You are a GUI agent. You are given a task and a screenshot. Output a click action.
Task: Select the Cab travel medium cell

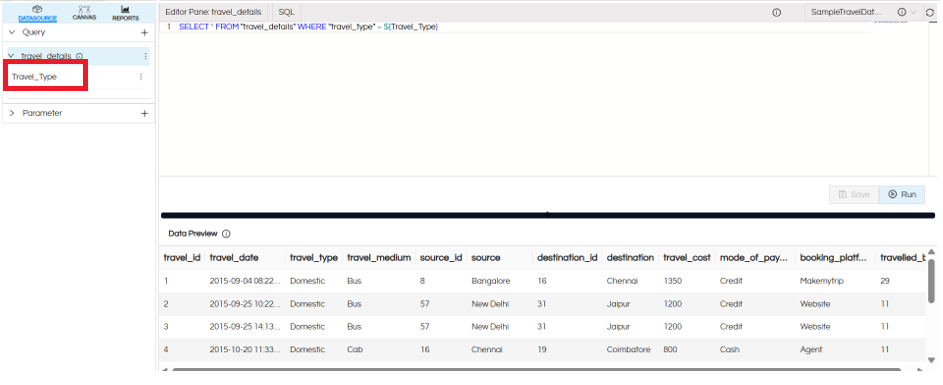354,350
